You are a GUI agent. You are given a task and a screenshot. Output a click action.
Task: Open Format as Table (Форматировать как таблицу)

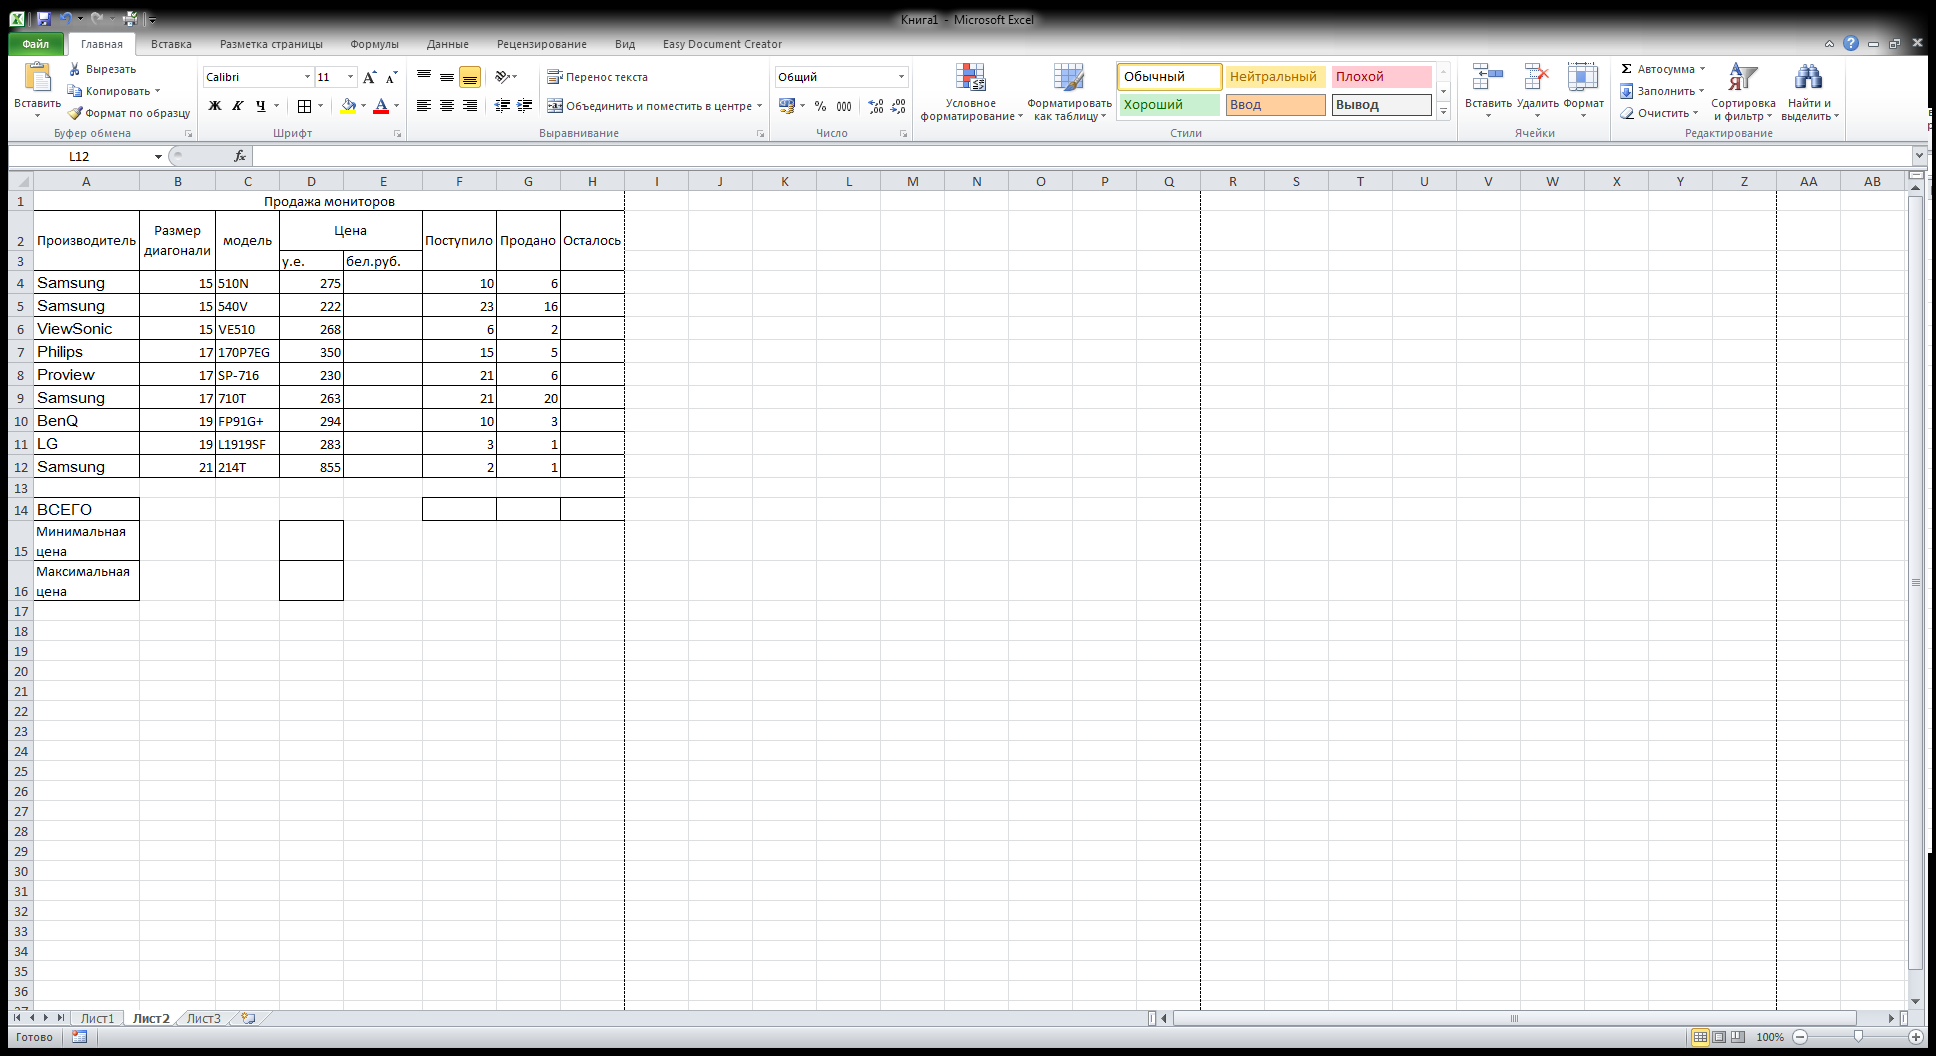[1069, 92]
